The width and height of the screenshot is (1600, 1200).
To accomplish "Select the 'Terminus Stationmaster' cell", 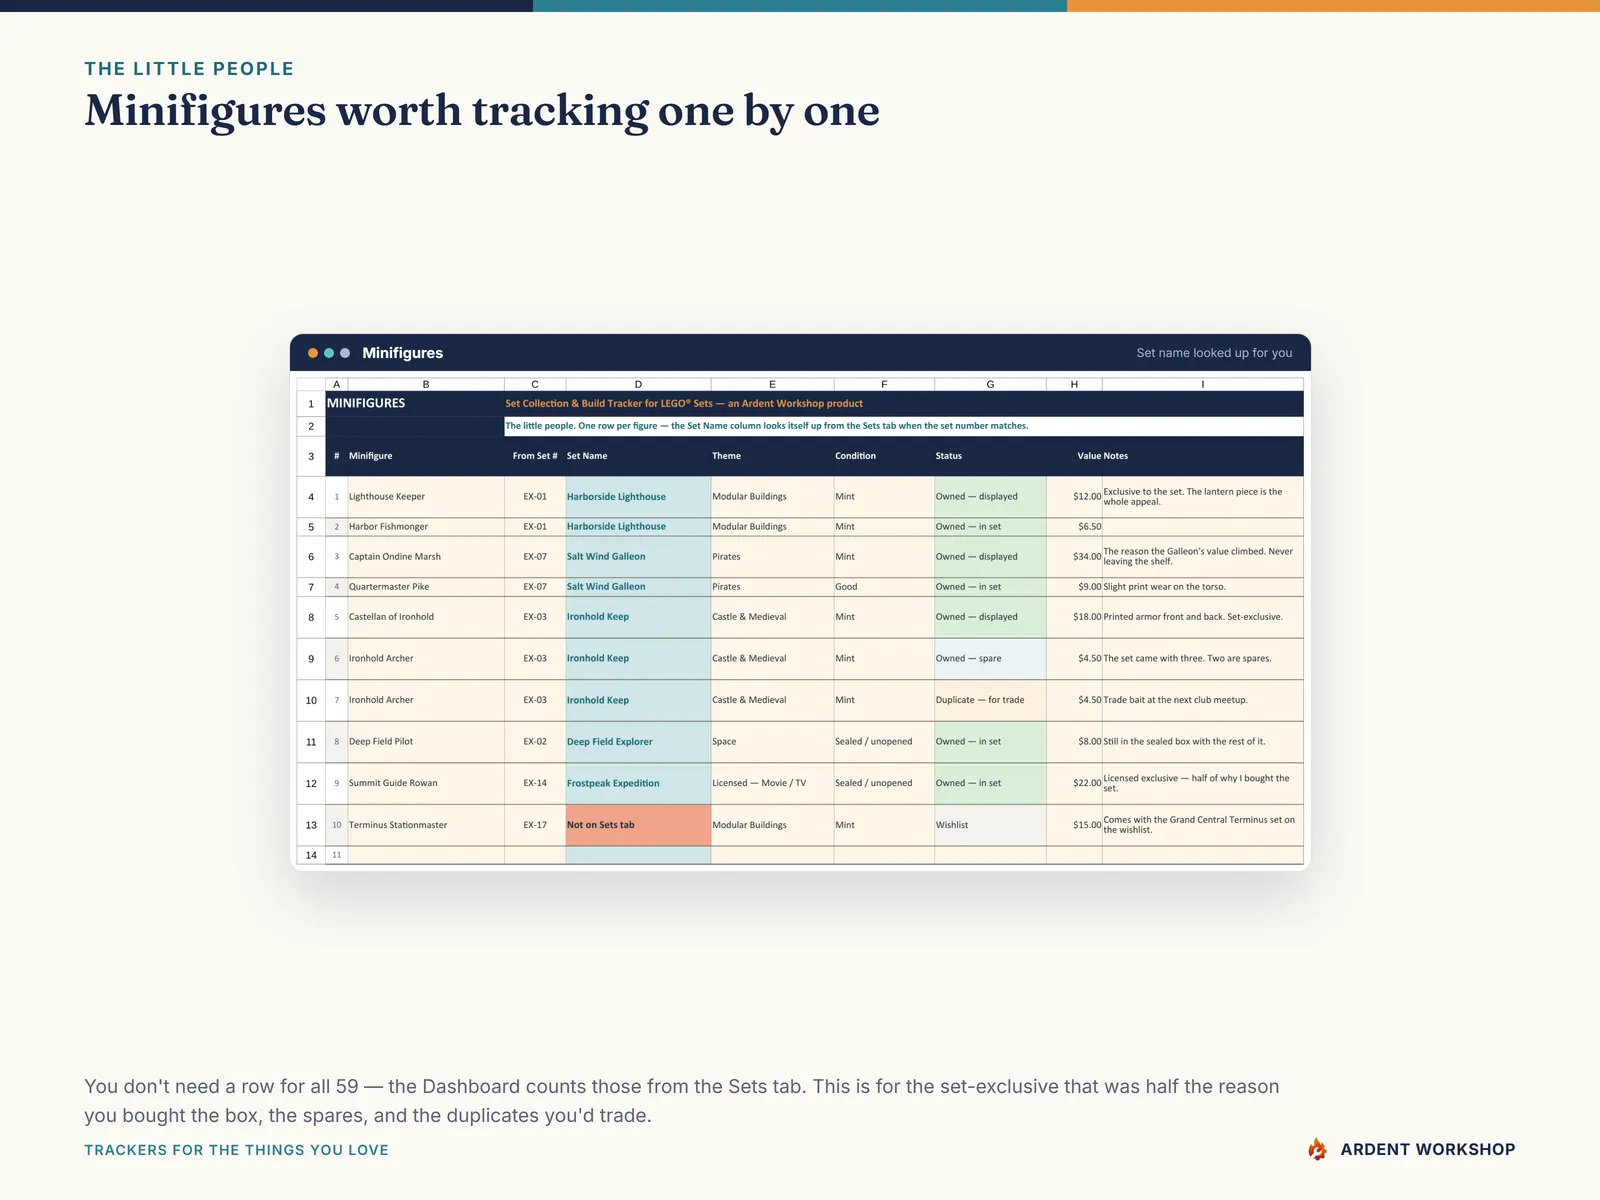I will pyautogui.click(x=426, y=825).
